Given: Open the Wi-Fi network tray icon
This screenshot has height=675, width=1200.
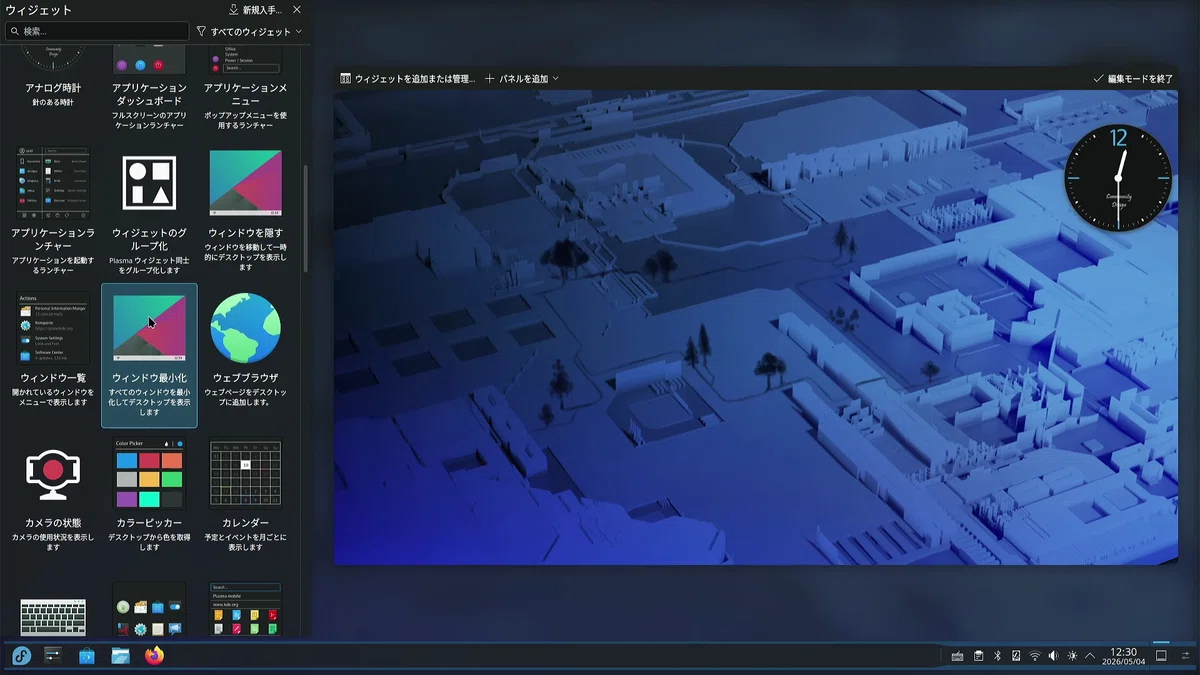Looking at the screenshot, I should (x=1035, y=656).
